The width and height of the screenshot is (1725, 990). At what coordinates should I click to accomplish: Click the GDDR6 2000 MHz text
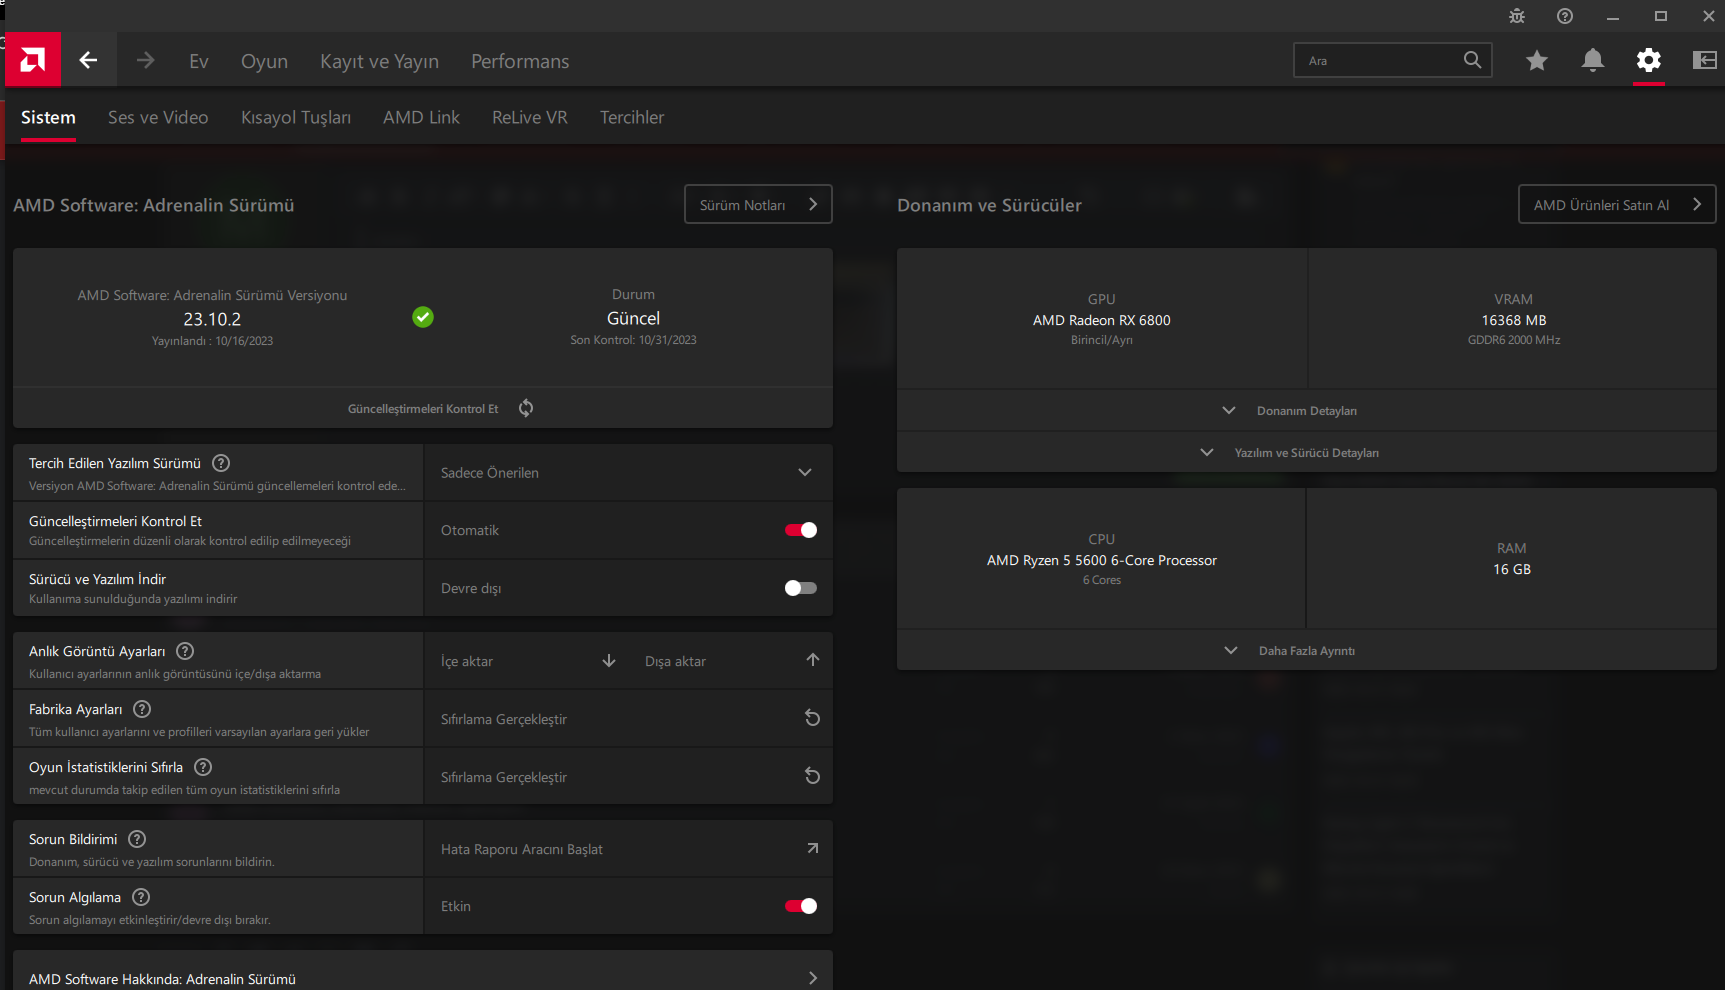[1513, 340]
